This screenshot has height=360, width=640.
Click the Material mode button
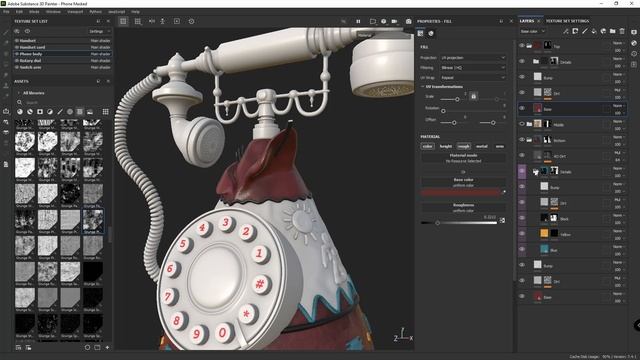[x=463, y=158]
